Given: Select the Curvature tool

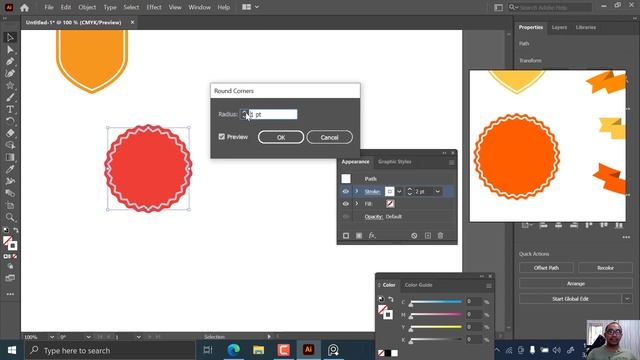Looking at the screenshot, I should coord(10,73).
